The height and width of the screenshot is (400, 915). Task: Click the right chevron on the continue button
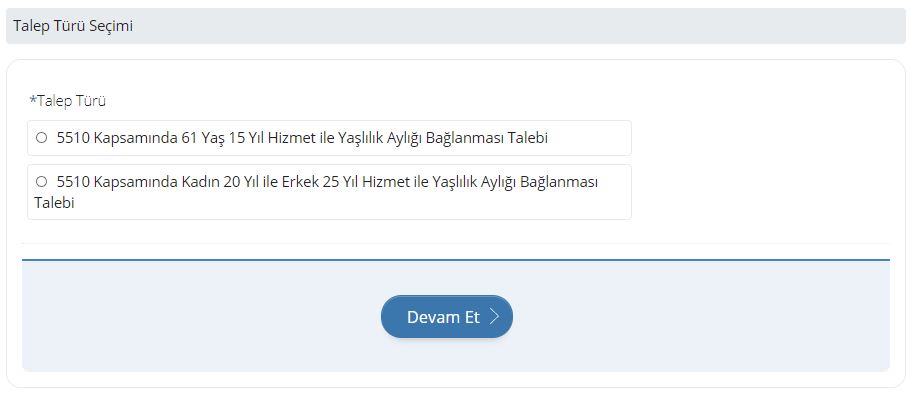[494, 317]
